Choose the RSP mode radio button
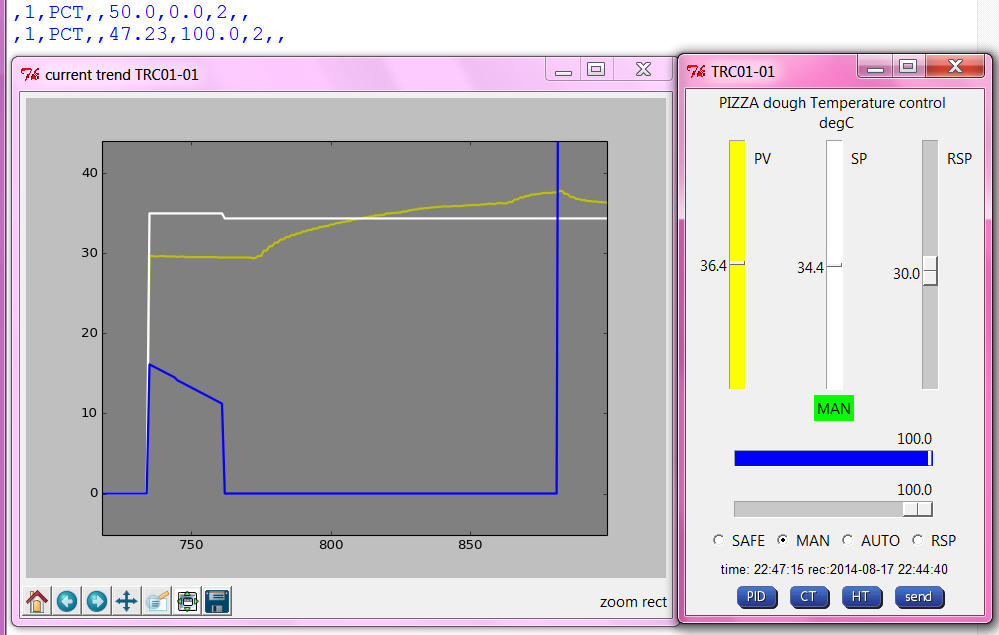 [918, 541]
